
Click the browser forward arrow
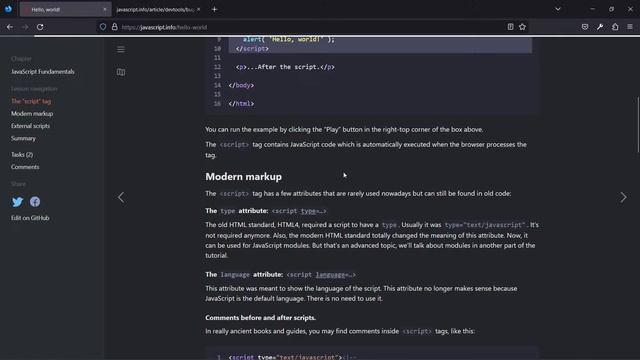25,27
